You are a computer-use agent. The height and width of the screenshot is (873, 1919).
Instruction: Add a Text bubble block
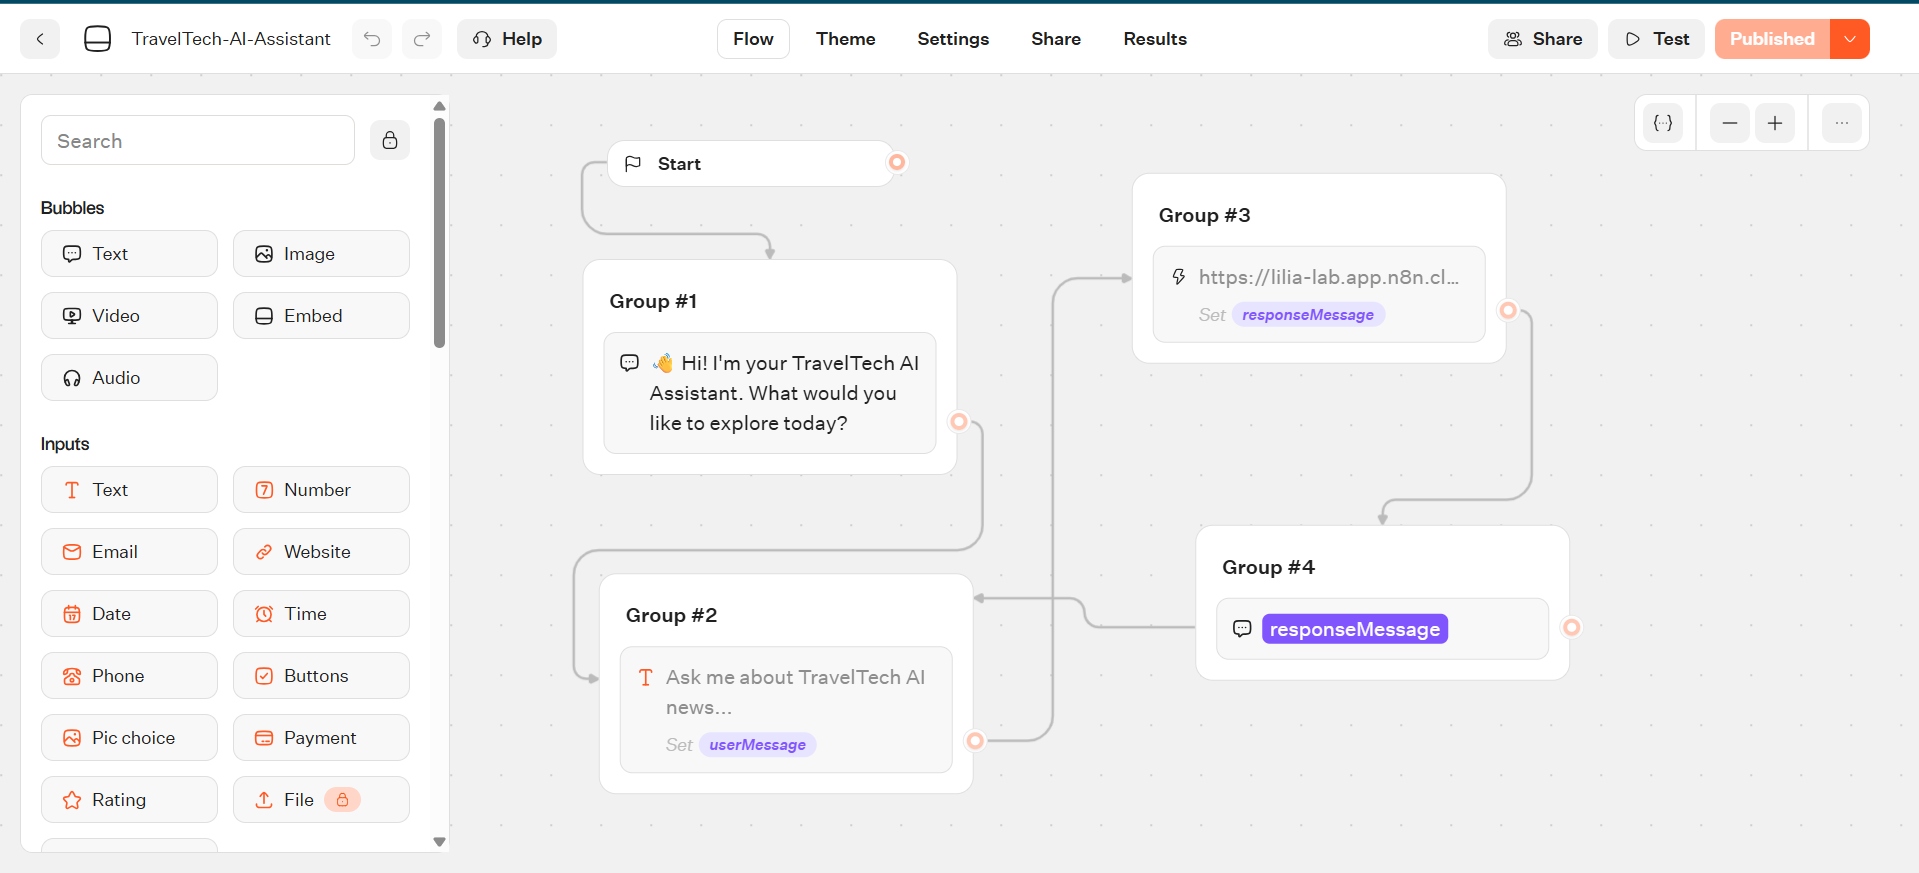(129, 254)
